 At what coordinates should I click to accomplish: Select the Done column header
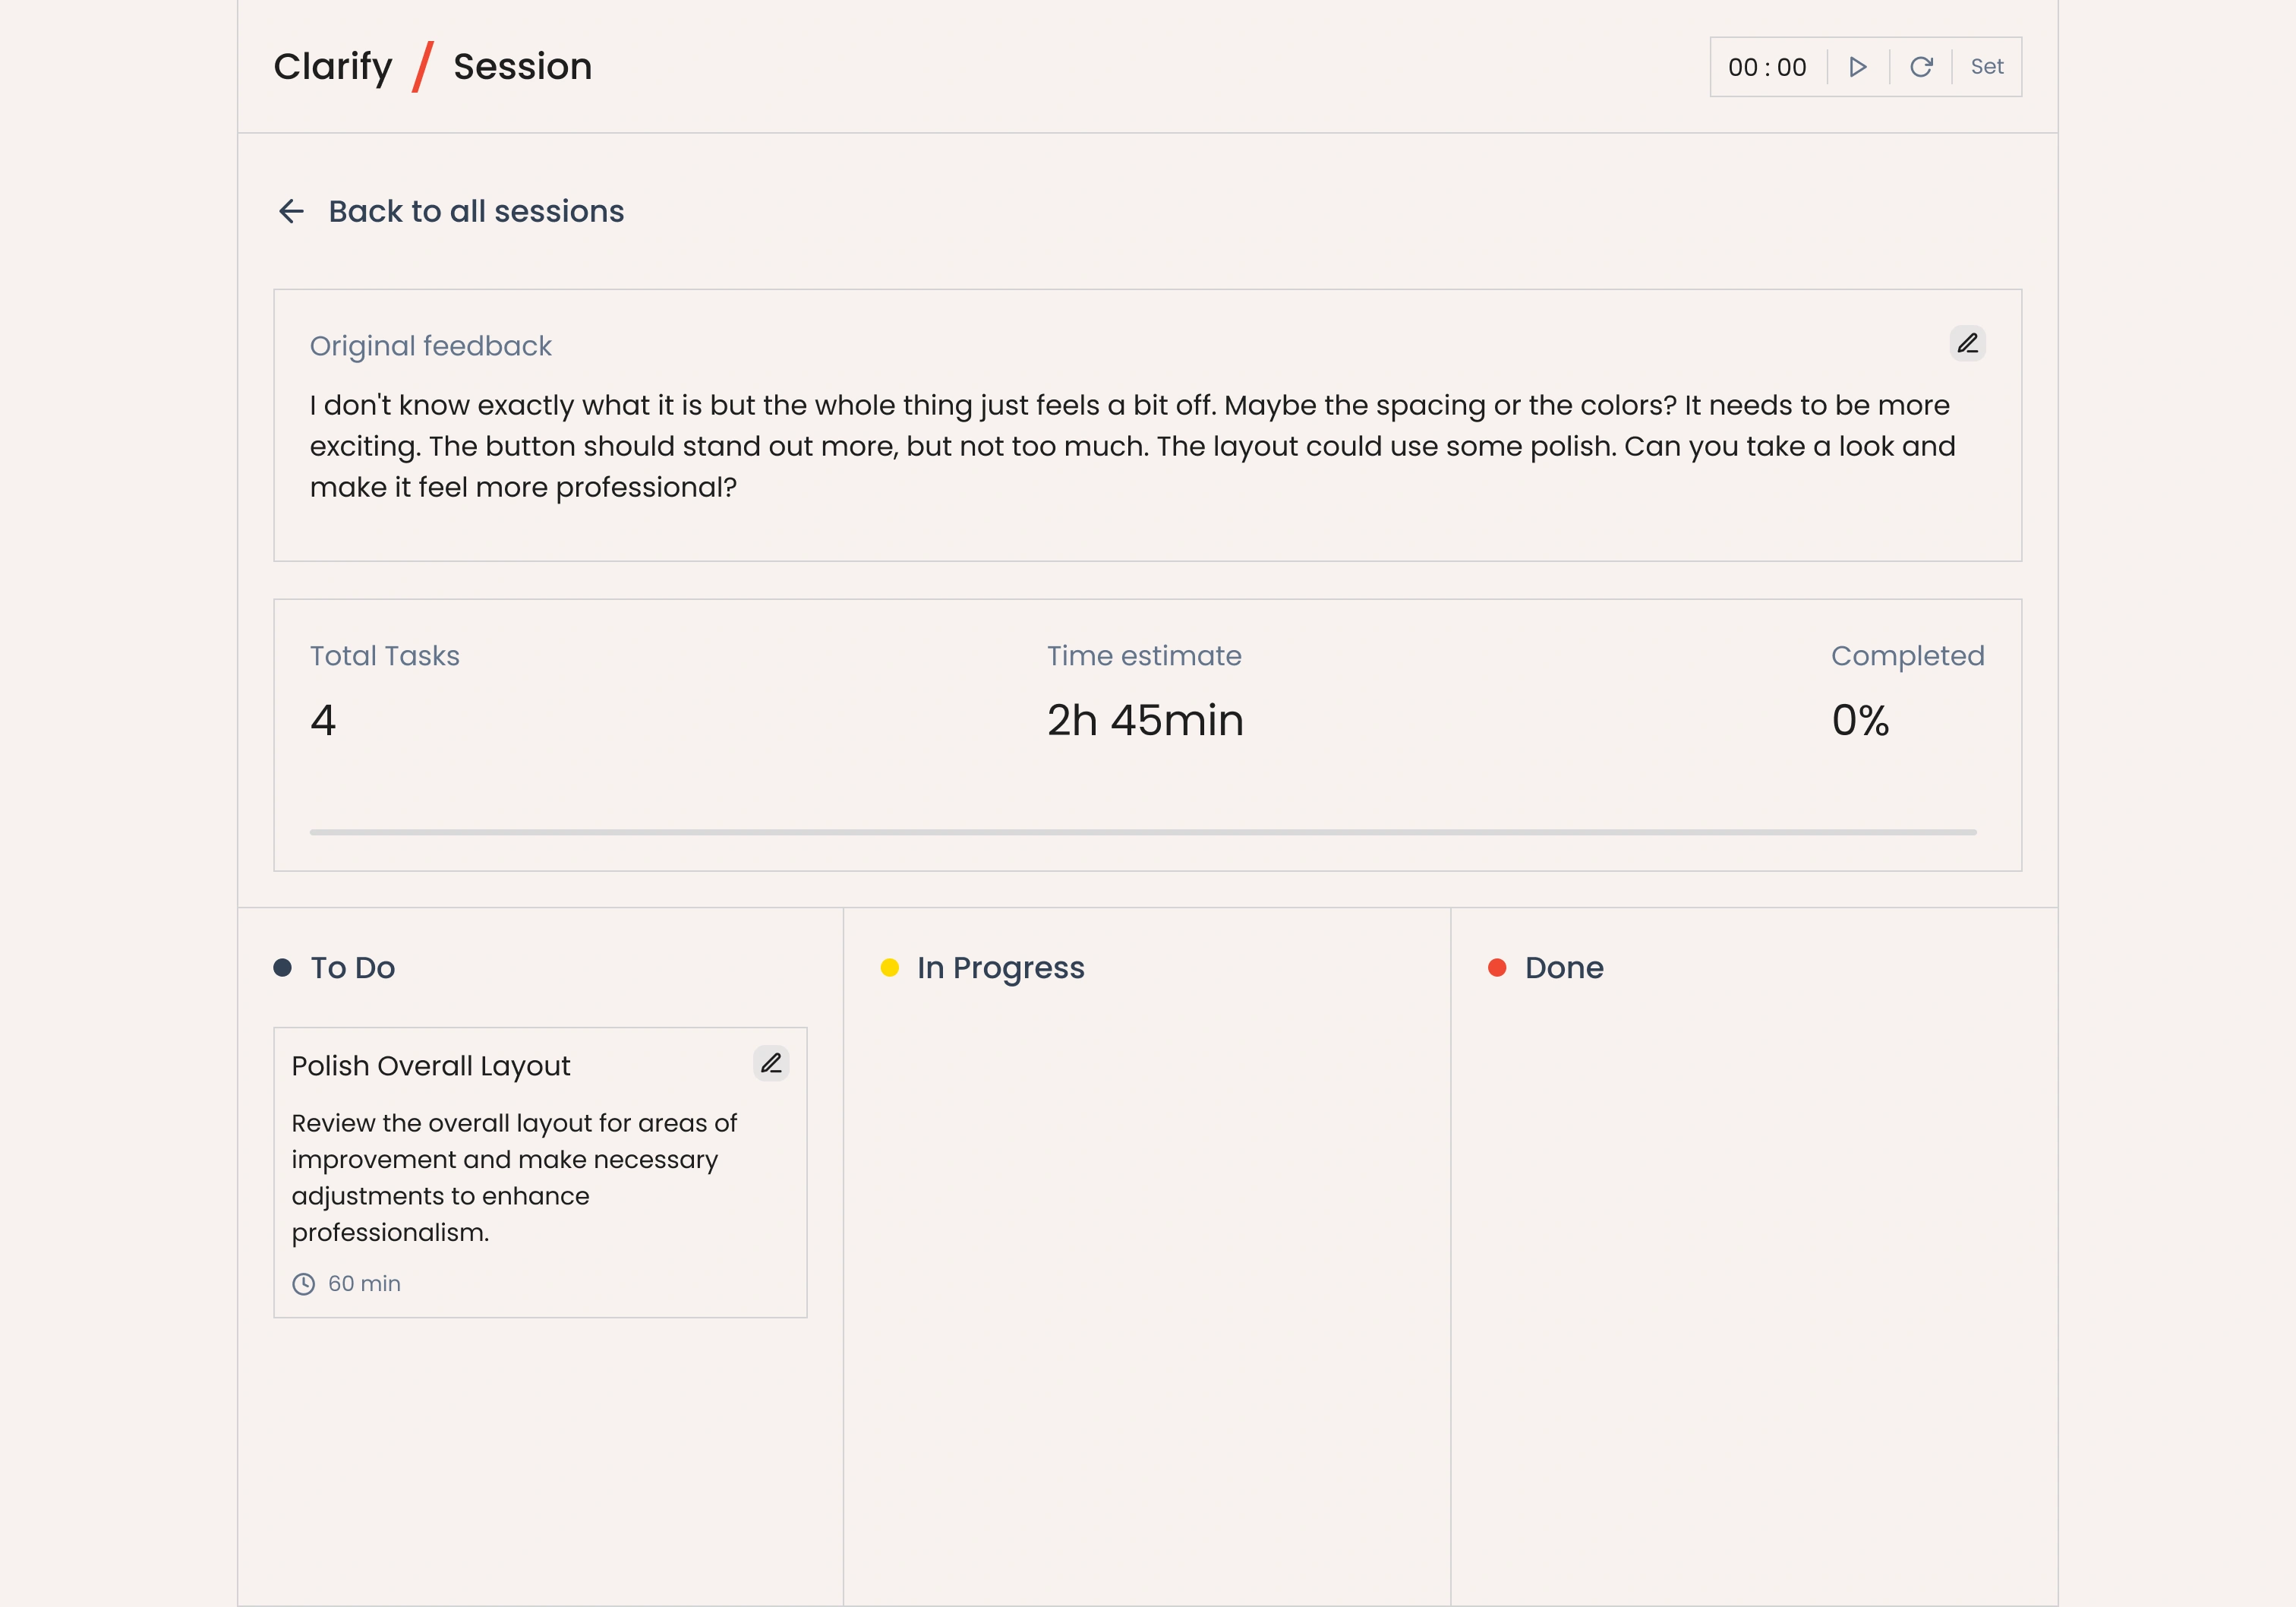point(1564,967)
